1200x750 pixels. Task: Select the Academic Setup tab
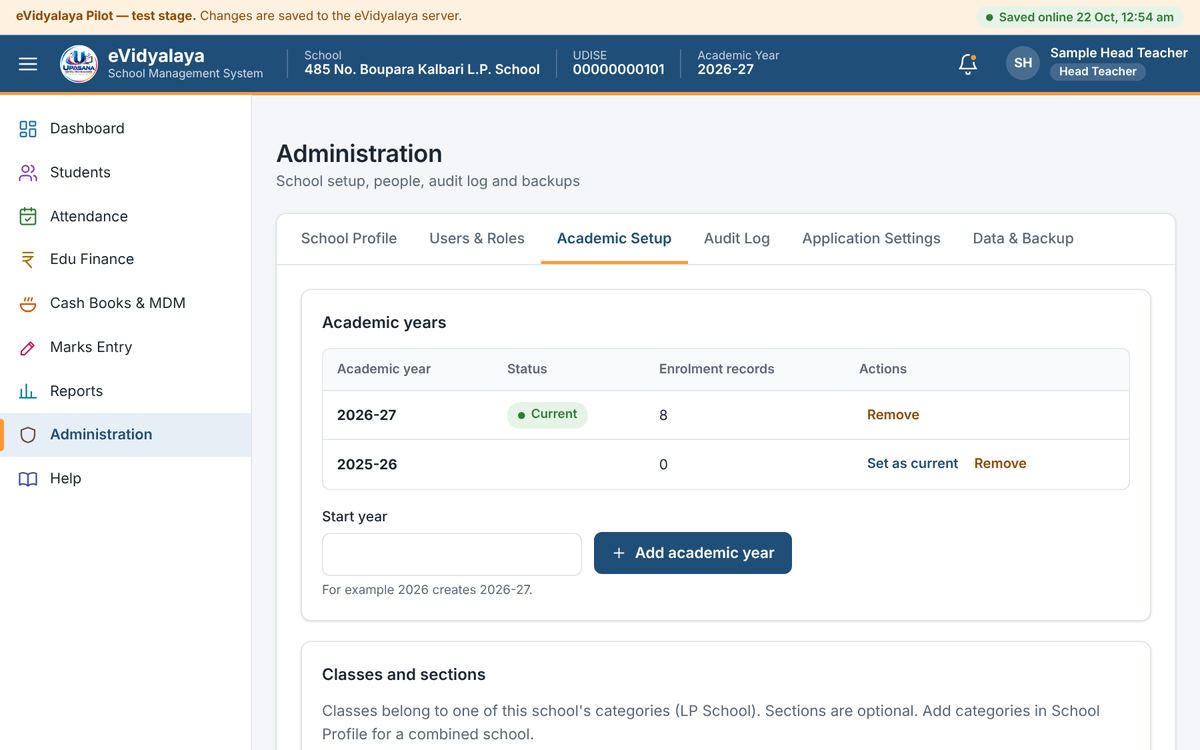point(614,239)
